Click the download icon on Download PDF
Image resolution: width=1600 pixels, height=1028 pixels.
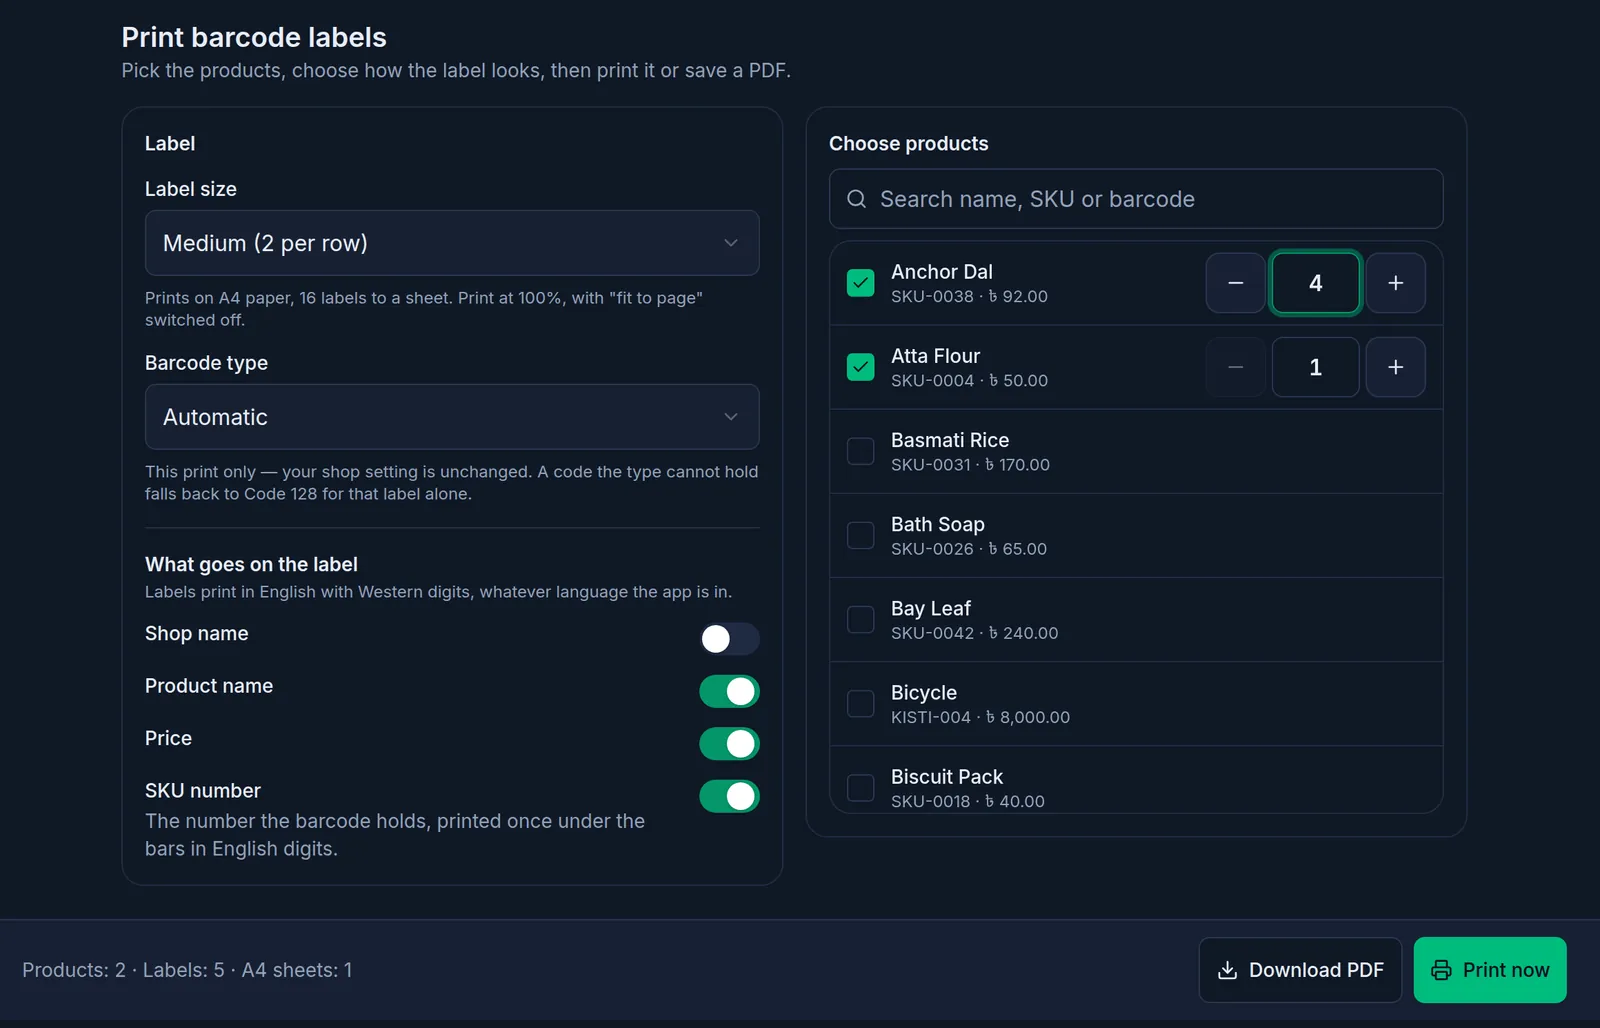pos(1227,970)
